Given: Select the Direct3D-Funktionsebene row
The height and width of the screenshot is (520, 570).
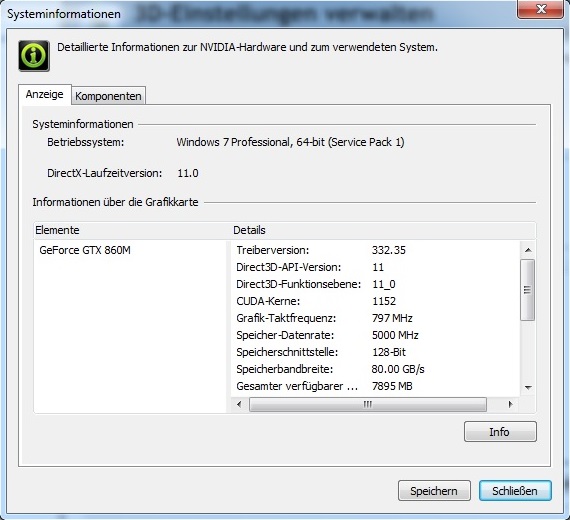Looking at the screenshot, I should 375,284.
